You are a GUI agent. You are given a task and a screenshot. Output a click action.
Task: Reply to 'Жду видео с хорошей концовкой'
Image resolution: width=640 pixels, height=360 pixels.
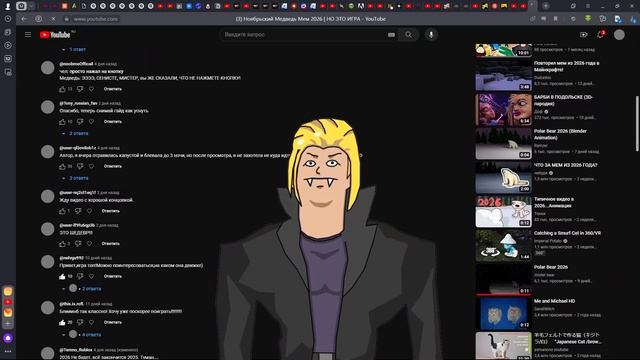(x=111, y=211)
